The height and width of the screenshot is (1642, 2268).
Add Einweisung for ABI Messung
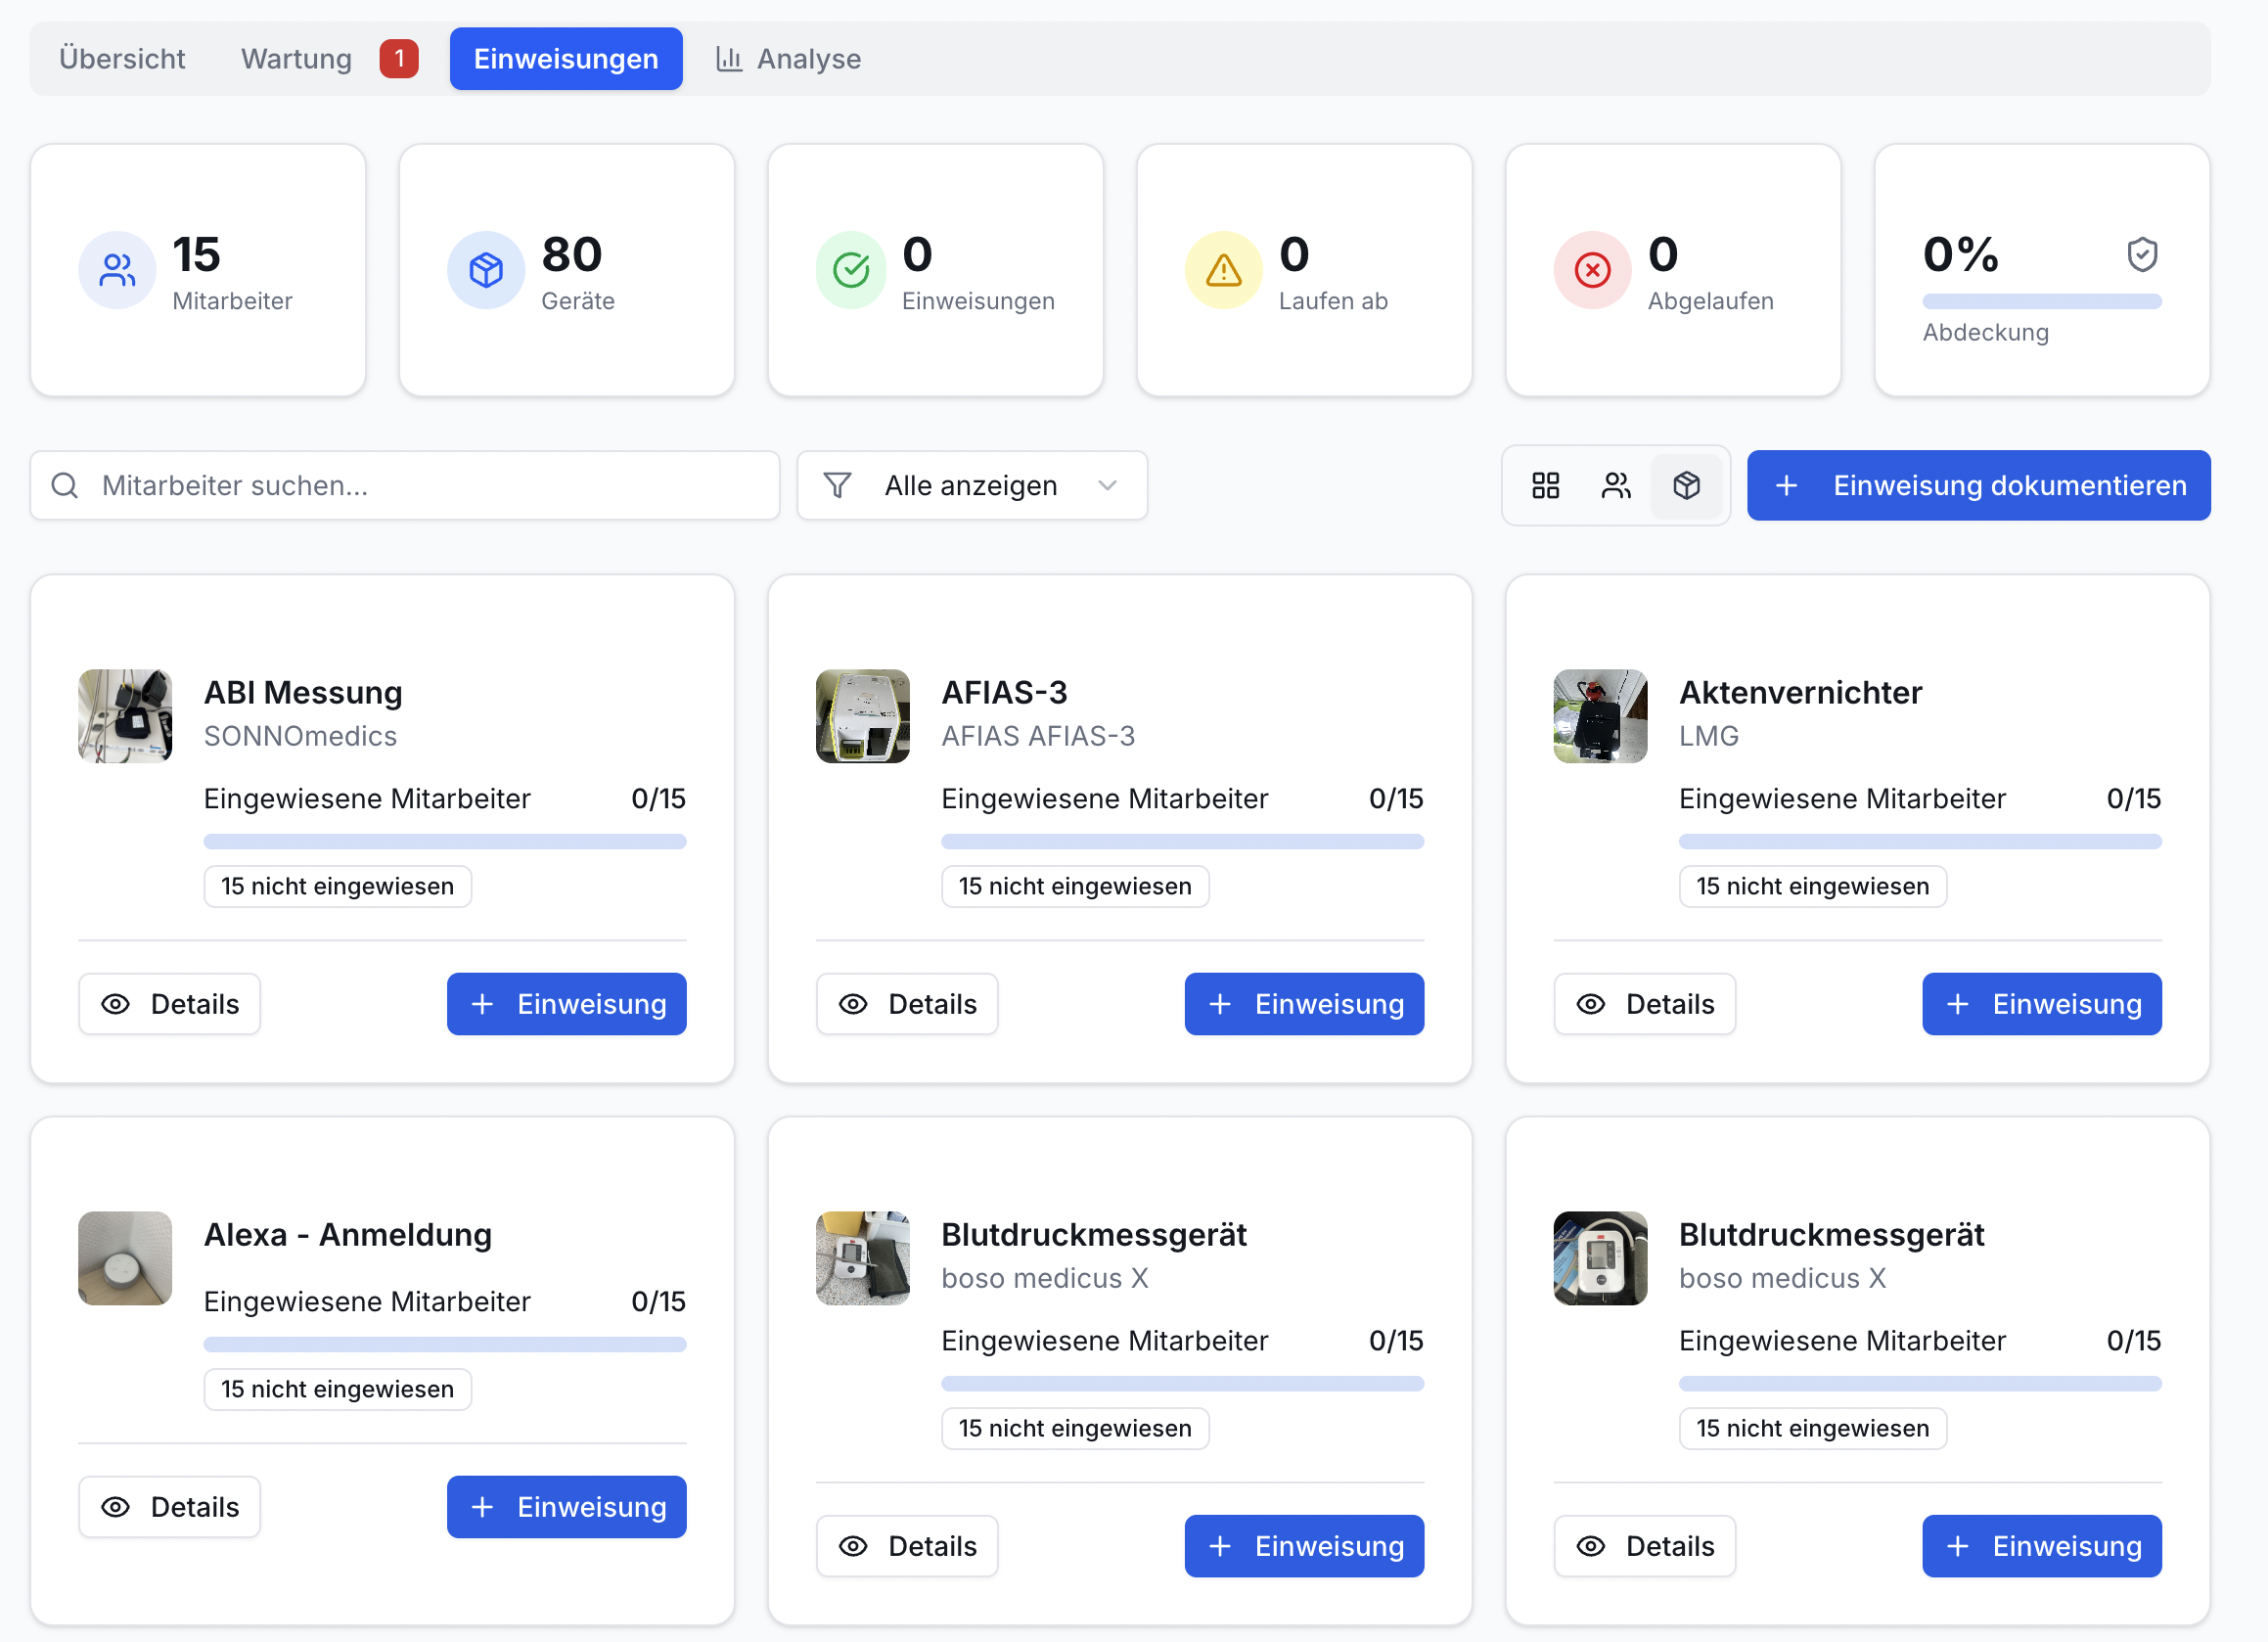point(567,1004)
